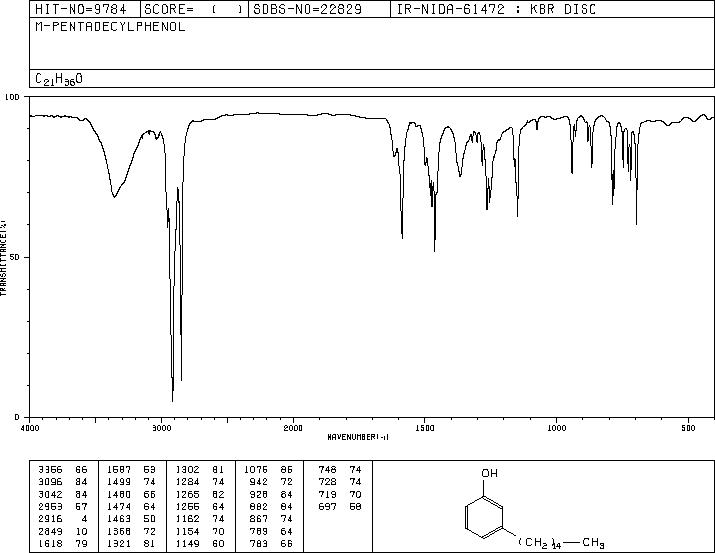The height and width of the screenshot is (553, 715).
Task: Click the 500 wavenumber axis label
Action: point(688,428)
